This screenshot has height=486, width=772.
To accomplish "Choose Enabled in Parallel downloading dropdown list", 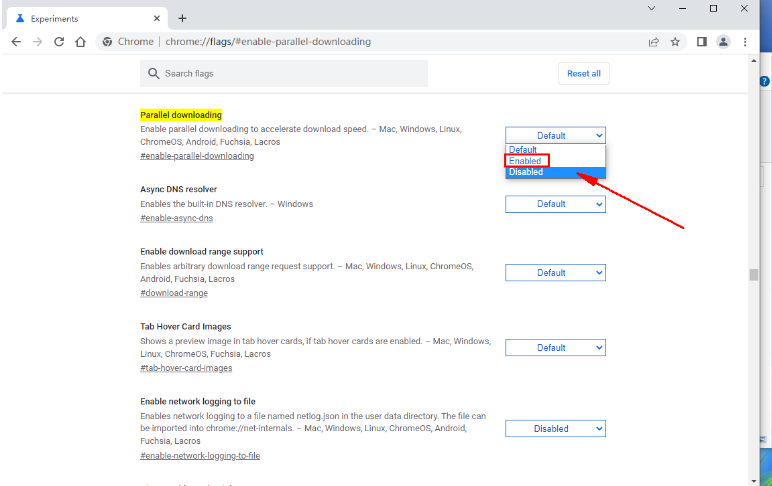I will [527, 161].
